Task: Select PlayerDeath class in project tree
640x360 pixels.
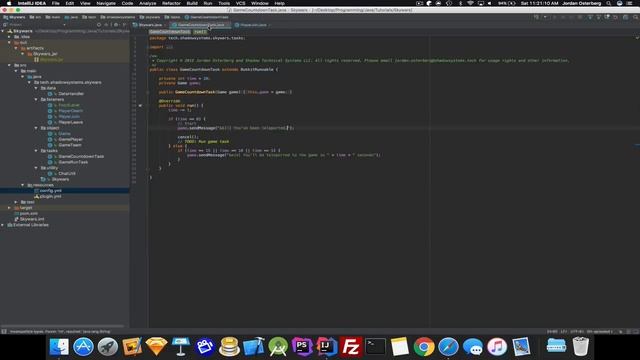Action: 71,111
